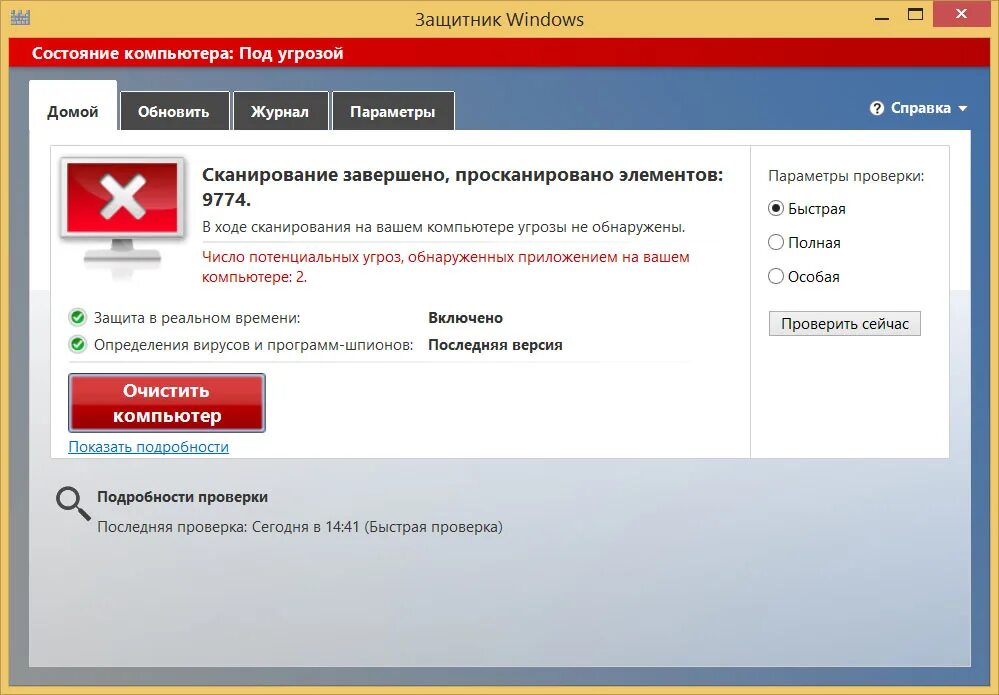Open the Параметры tab
The image size is (999, 695).
click(x=392, y=111)
